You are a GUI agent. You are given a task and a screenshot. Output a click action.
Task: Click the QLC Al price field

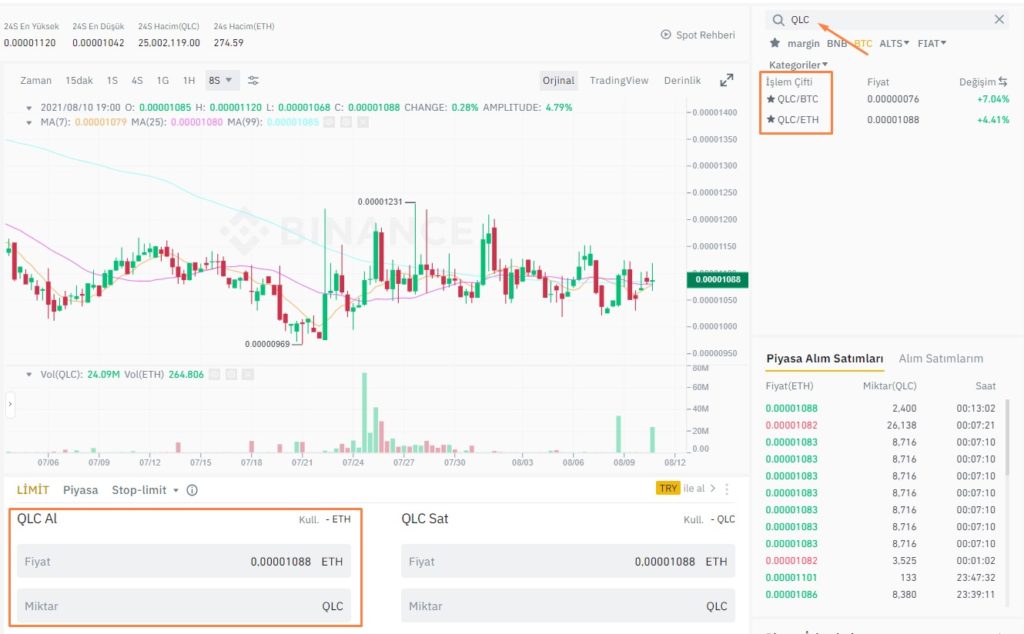point(184,562)
